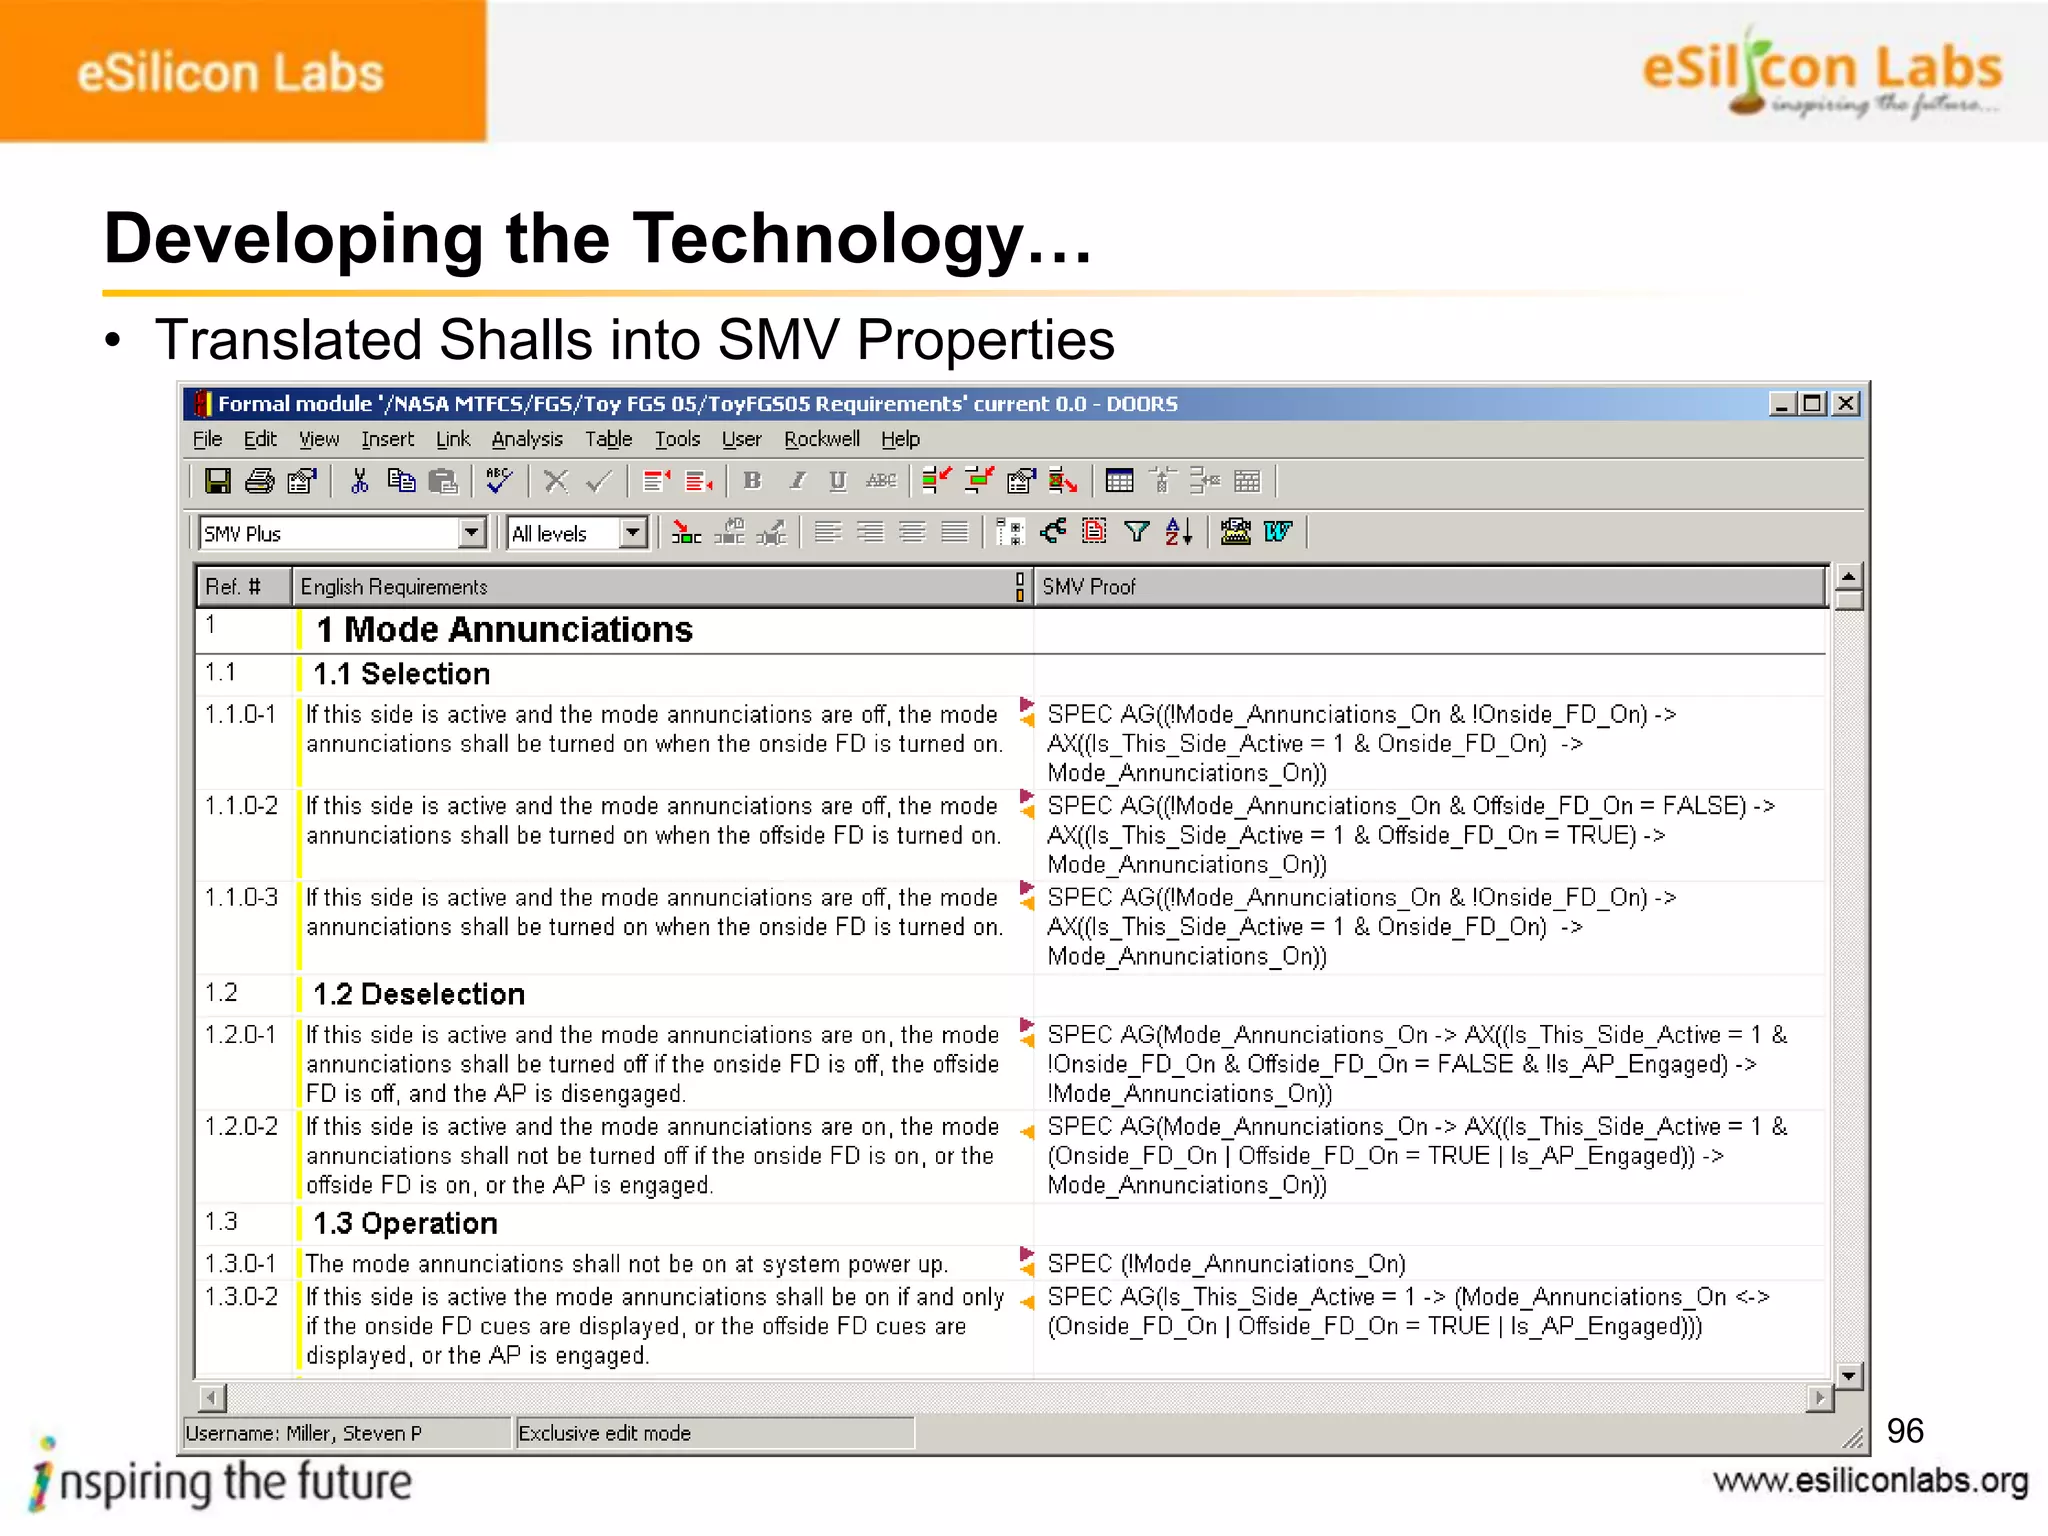Image resolution: width=2048 pixels, height=1536 pixels.
Task: Save the module with the floppy disk icon
Action: [217, 482]
